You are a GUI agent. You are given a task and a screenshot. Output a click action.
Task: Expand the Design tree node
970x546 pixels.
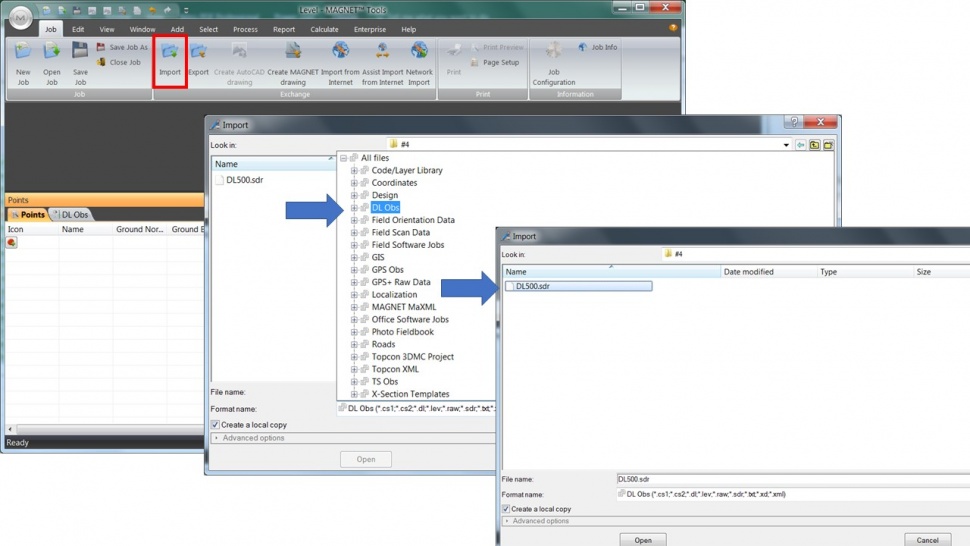[354, 195]
